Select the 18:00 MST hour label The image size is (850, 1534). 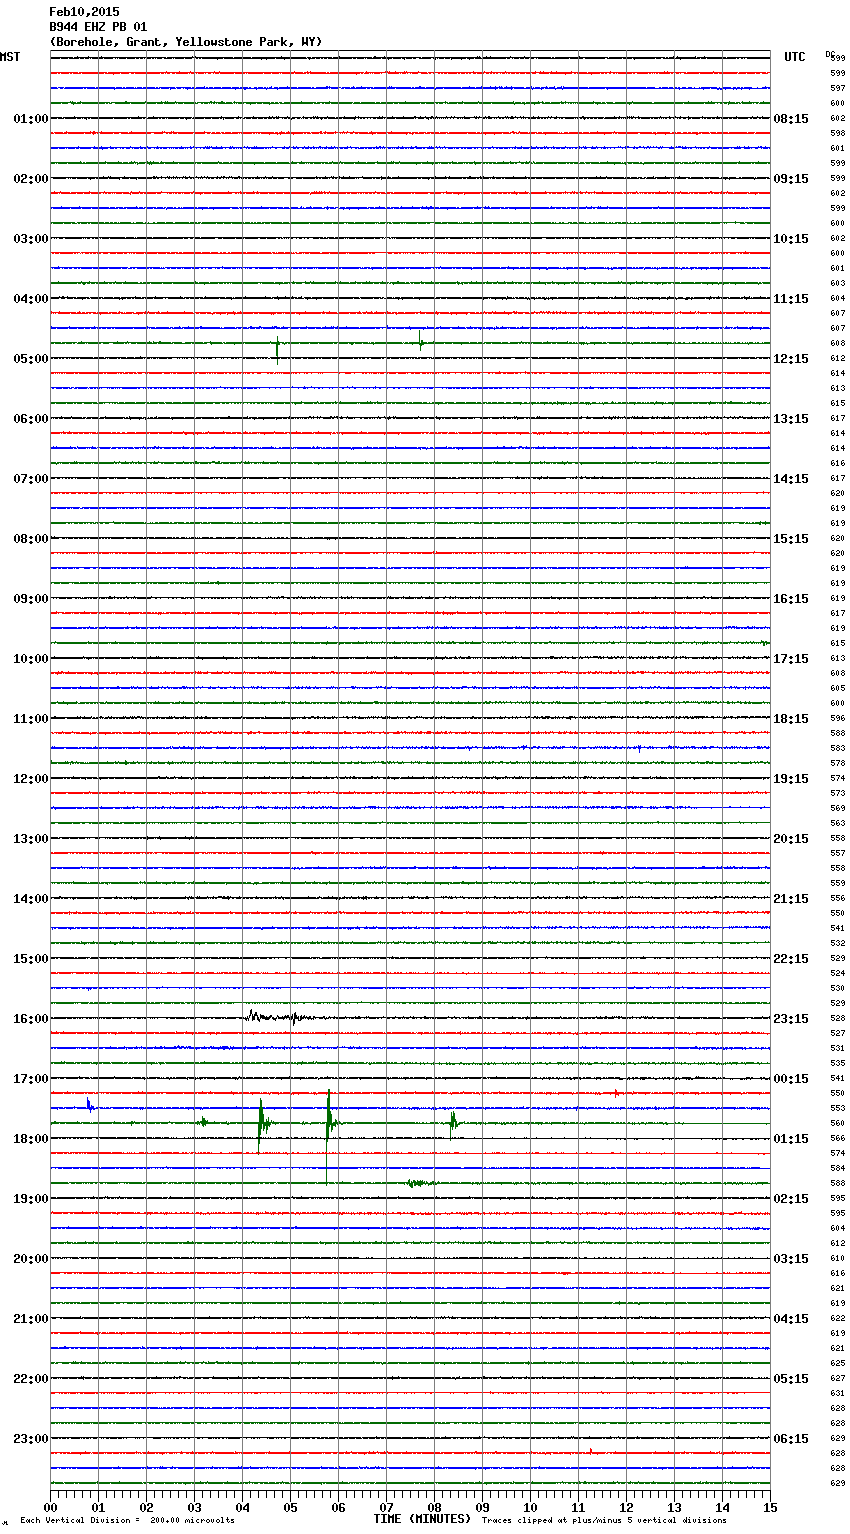pos(31,1139)
